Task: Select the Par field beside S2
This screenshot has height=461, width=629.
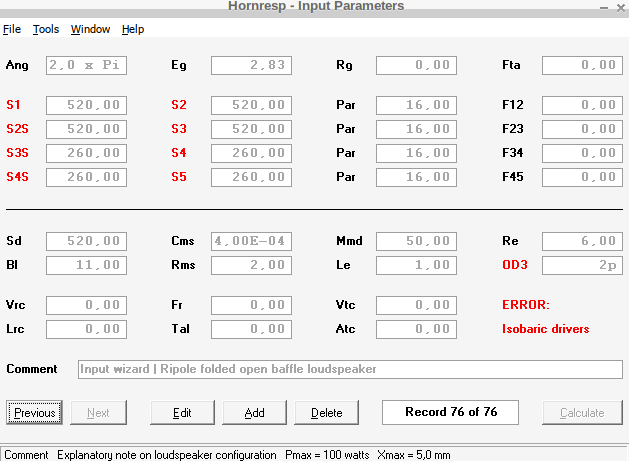Action: [416, 105]
